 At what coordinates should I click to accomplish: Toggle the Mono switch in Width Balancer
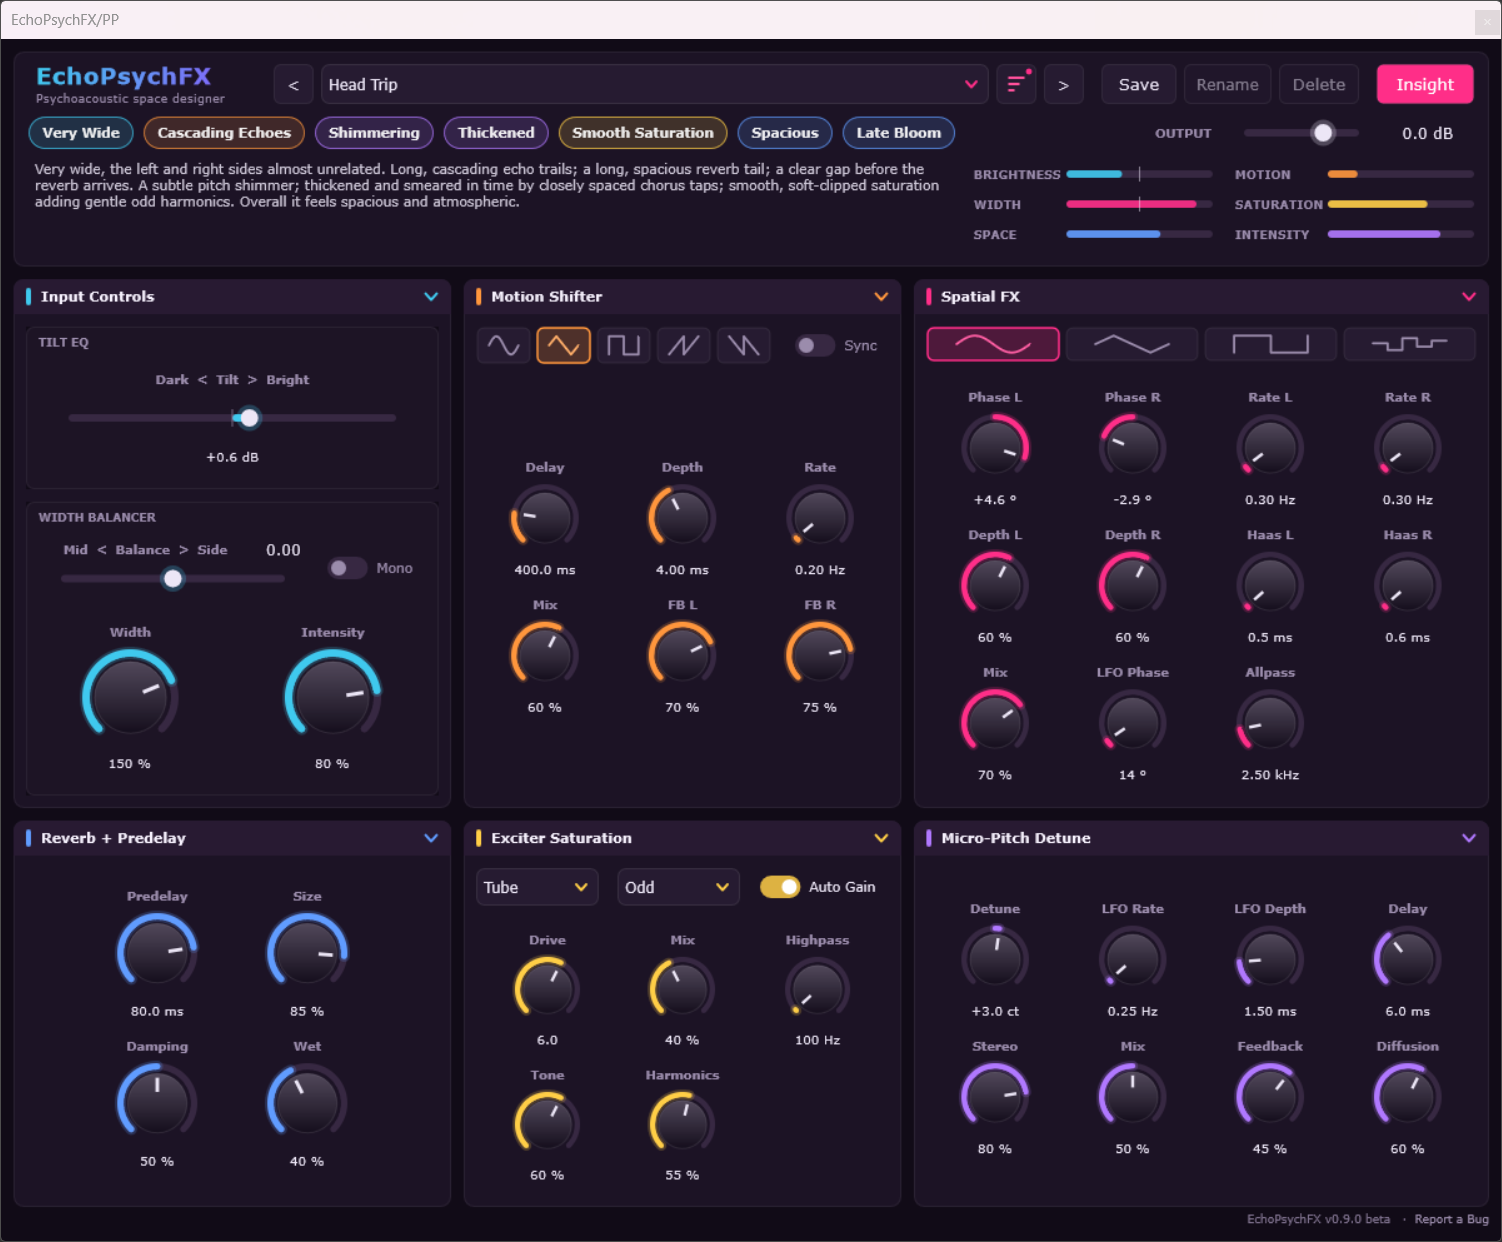click(x=347, y=568)
